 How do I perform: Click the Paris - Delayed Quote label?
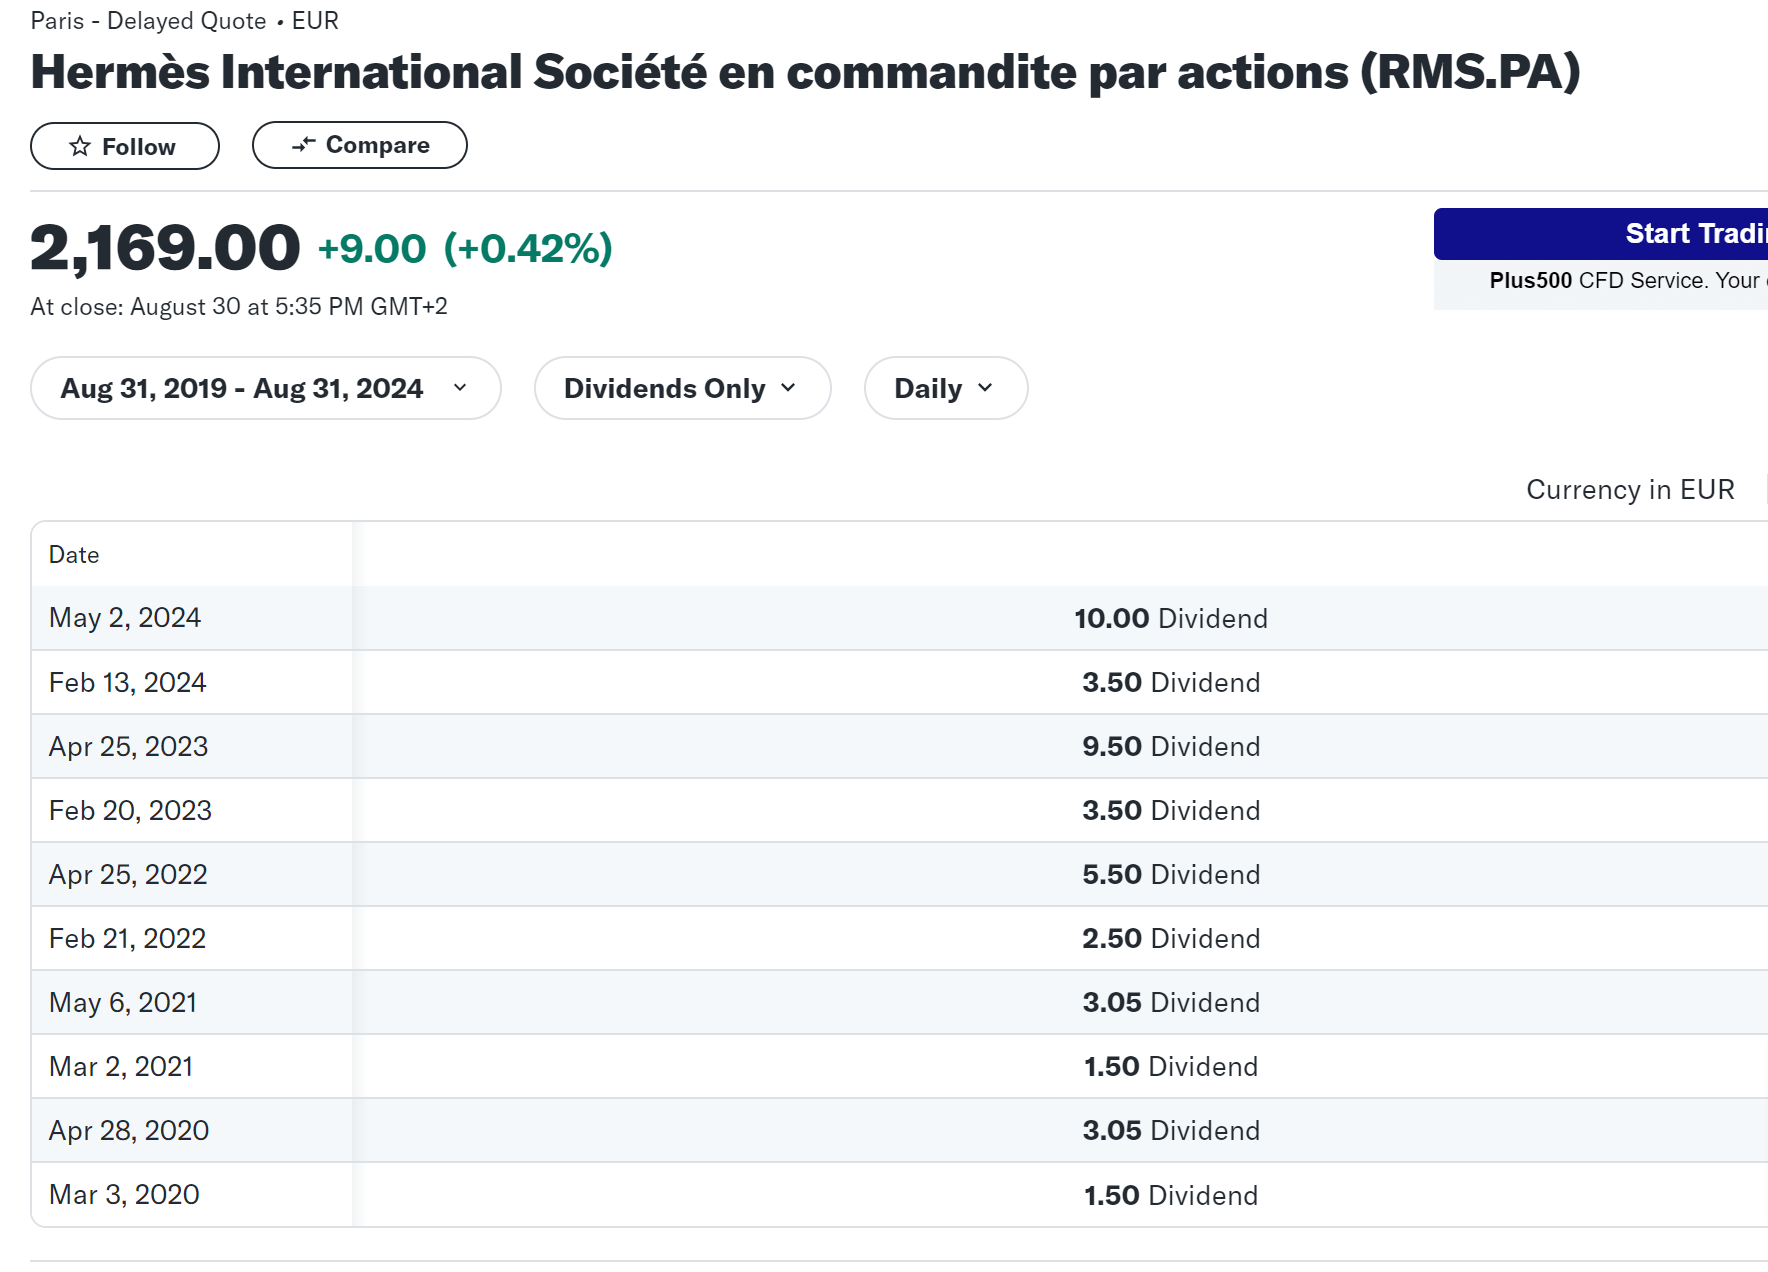click(x=148, y=21)
